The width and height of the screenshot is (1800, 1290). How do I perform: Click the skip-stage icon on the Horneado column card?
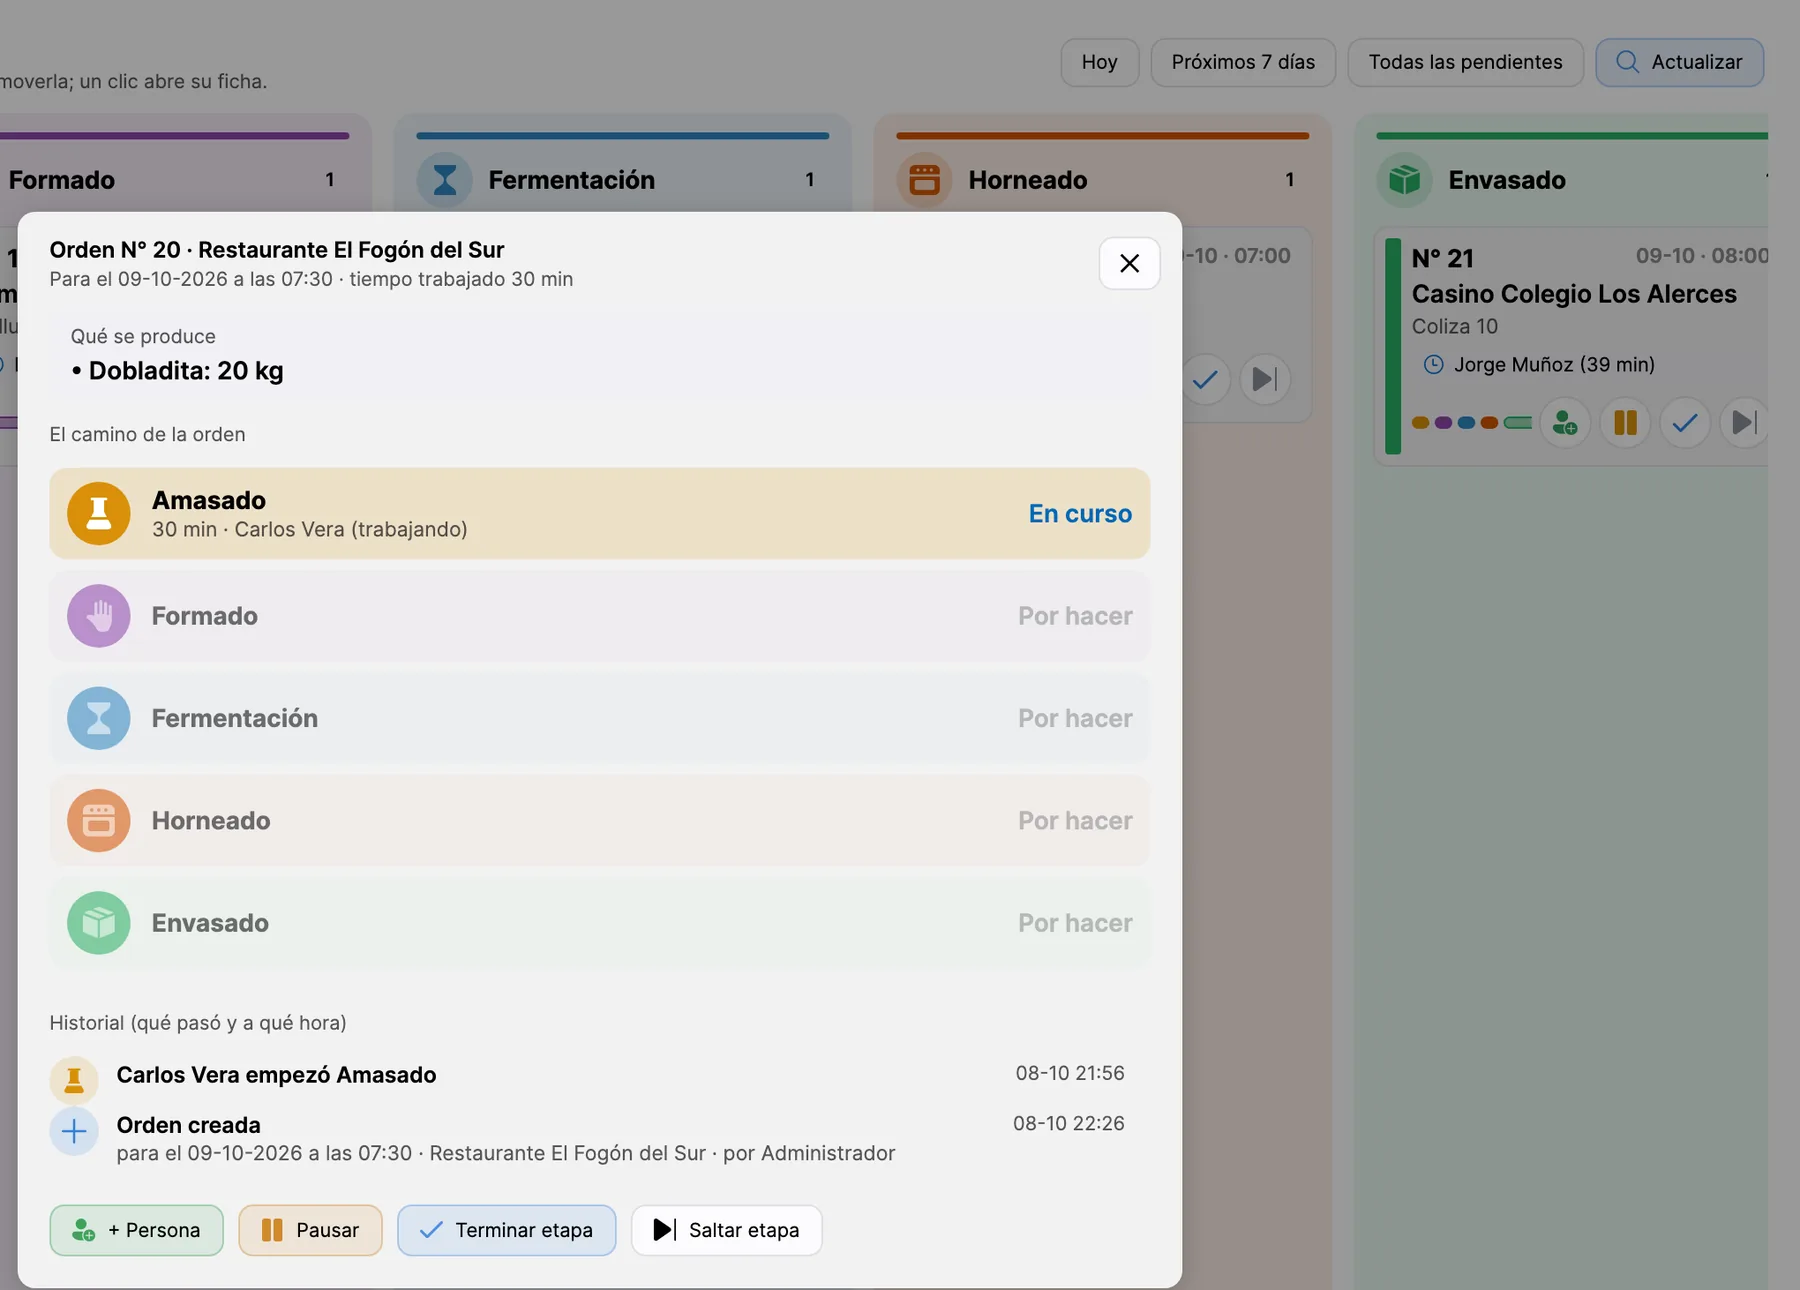pos(1265,379)
